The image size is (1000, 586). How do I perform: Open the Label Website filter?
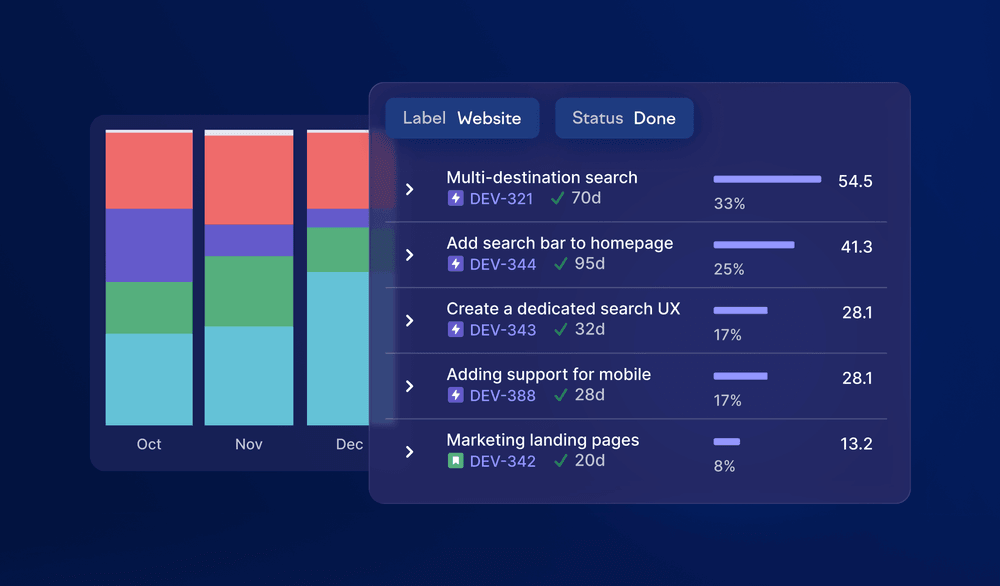click(x=462, y=118)
